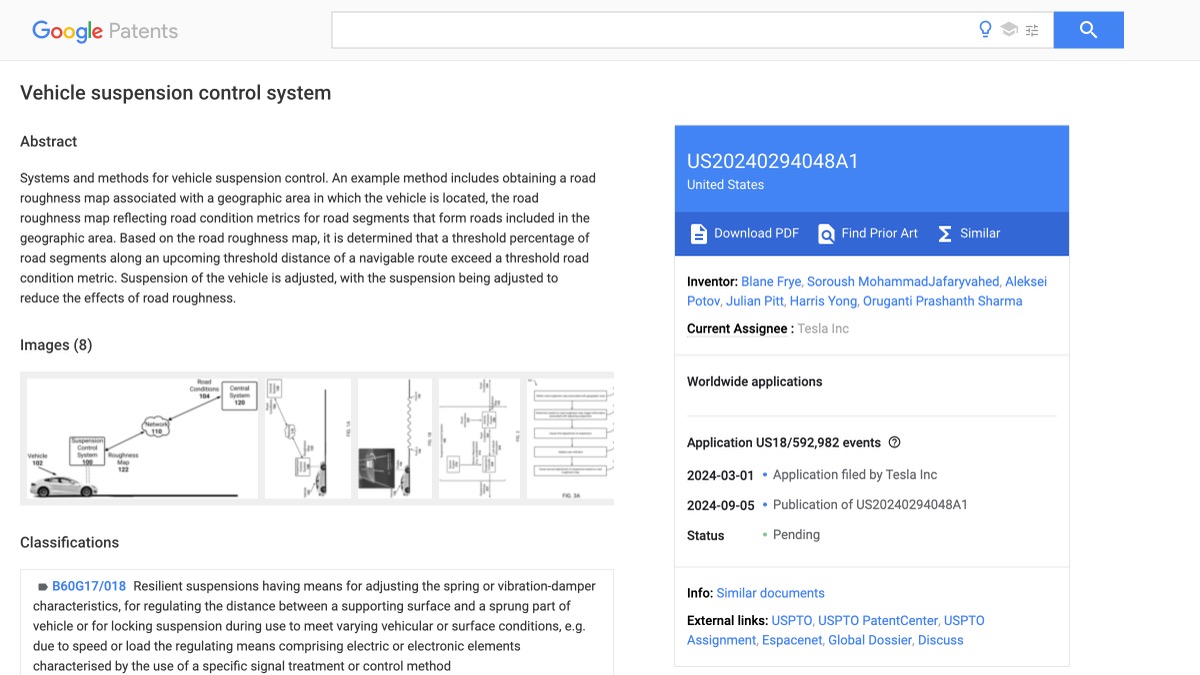Viewport: 1200px width, 675px height.
Task: Click the lightbulb search tips icon
Action: 985,30
